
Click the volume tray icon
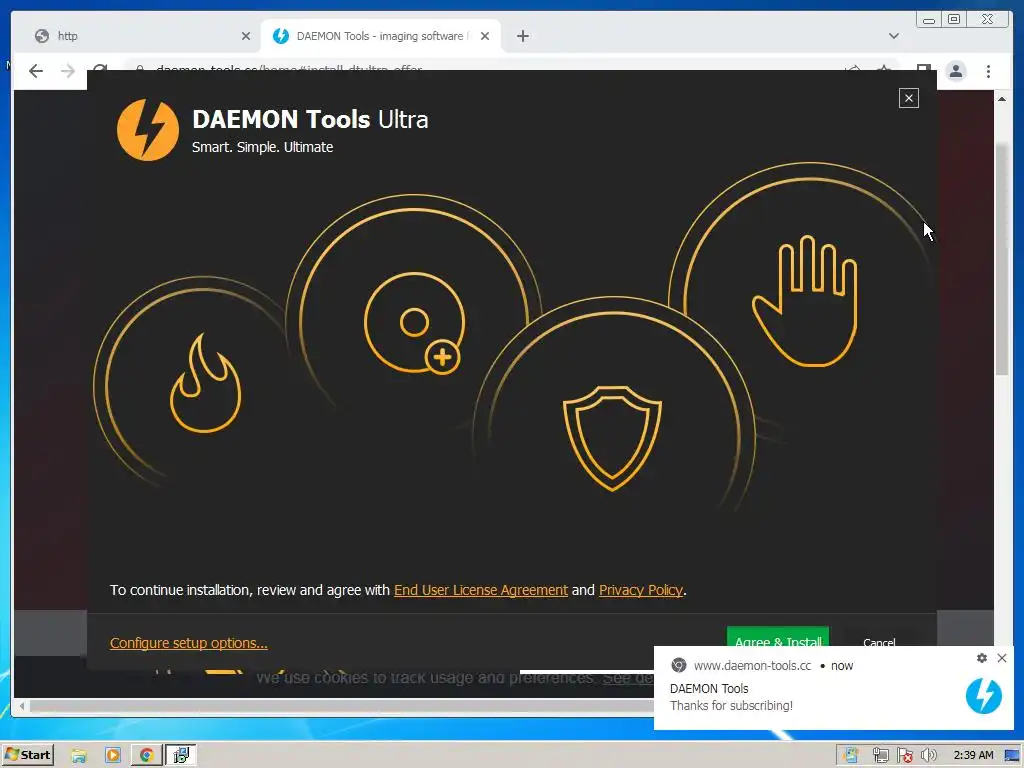click(928, 756)
